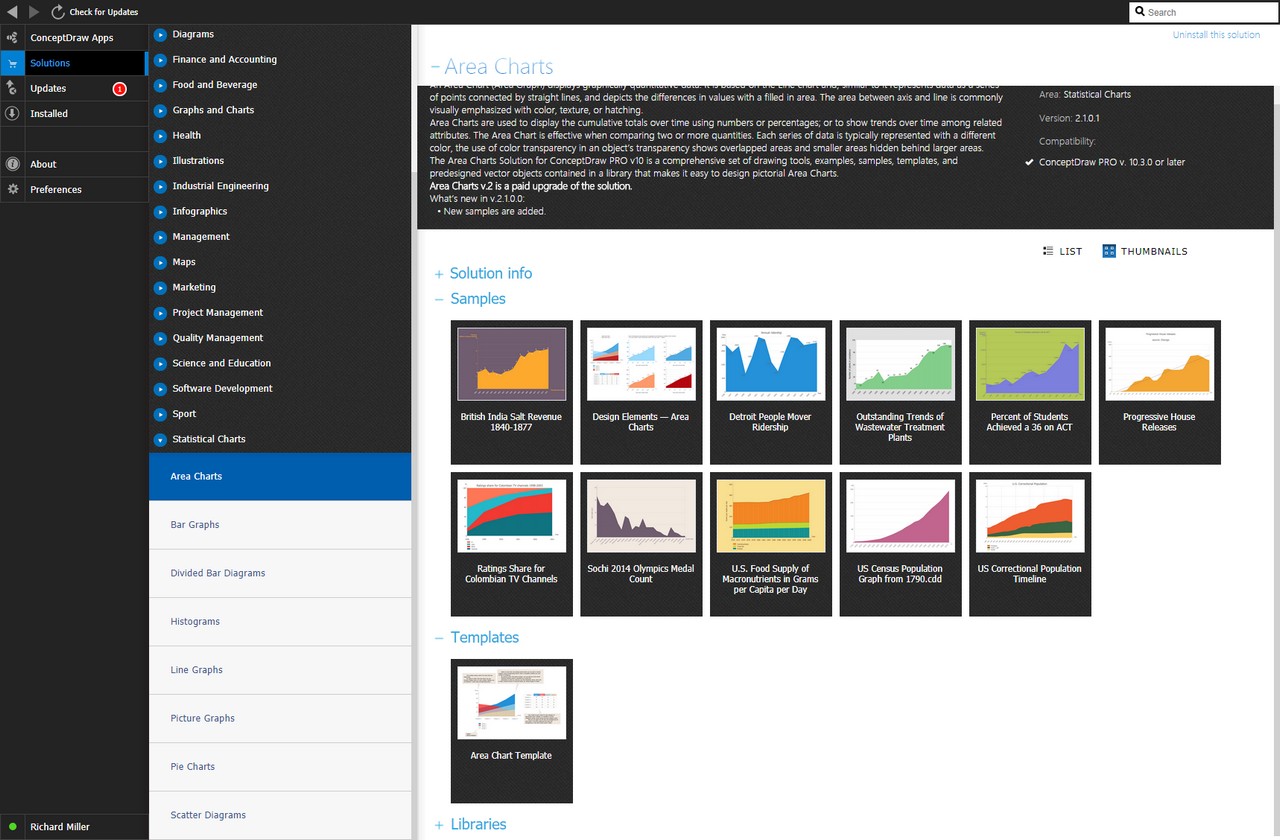
Task: Open the Quality Management category
Action: coord(217,338)
